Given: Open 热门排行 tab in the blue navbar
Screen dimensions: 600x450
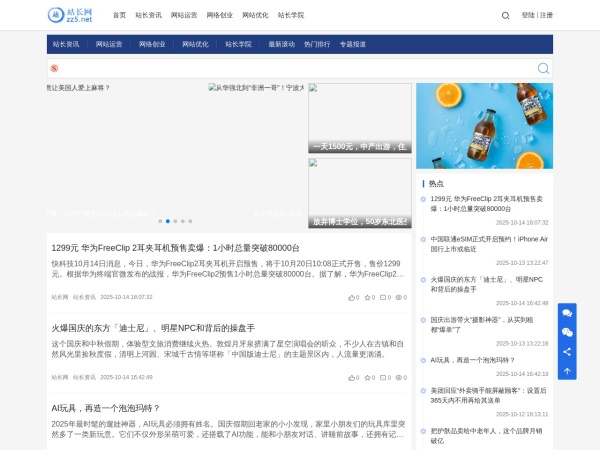Looking at the screenshot, I should 317,44.
